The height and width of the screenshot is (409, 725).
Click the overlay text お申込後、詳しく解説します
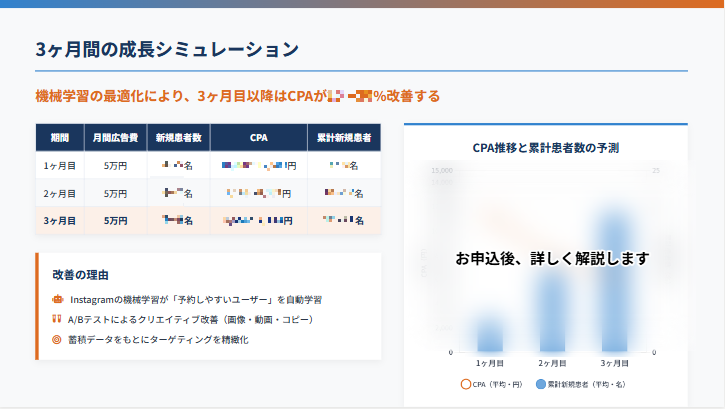click(552, 258)
